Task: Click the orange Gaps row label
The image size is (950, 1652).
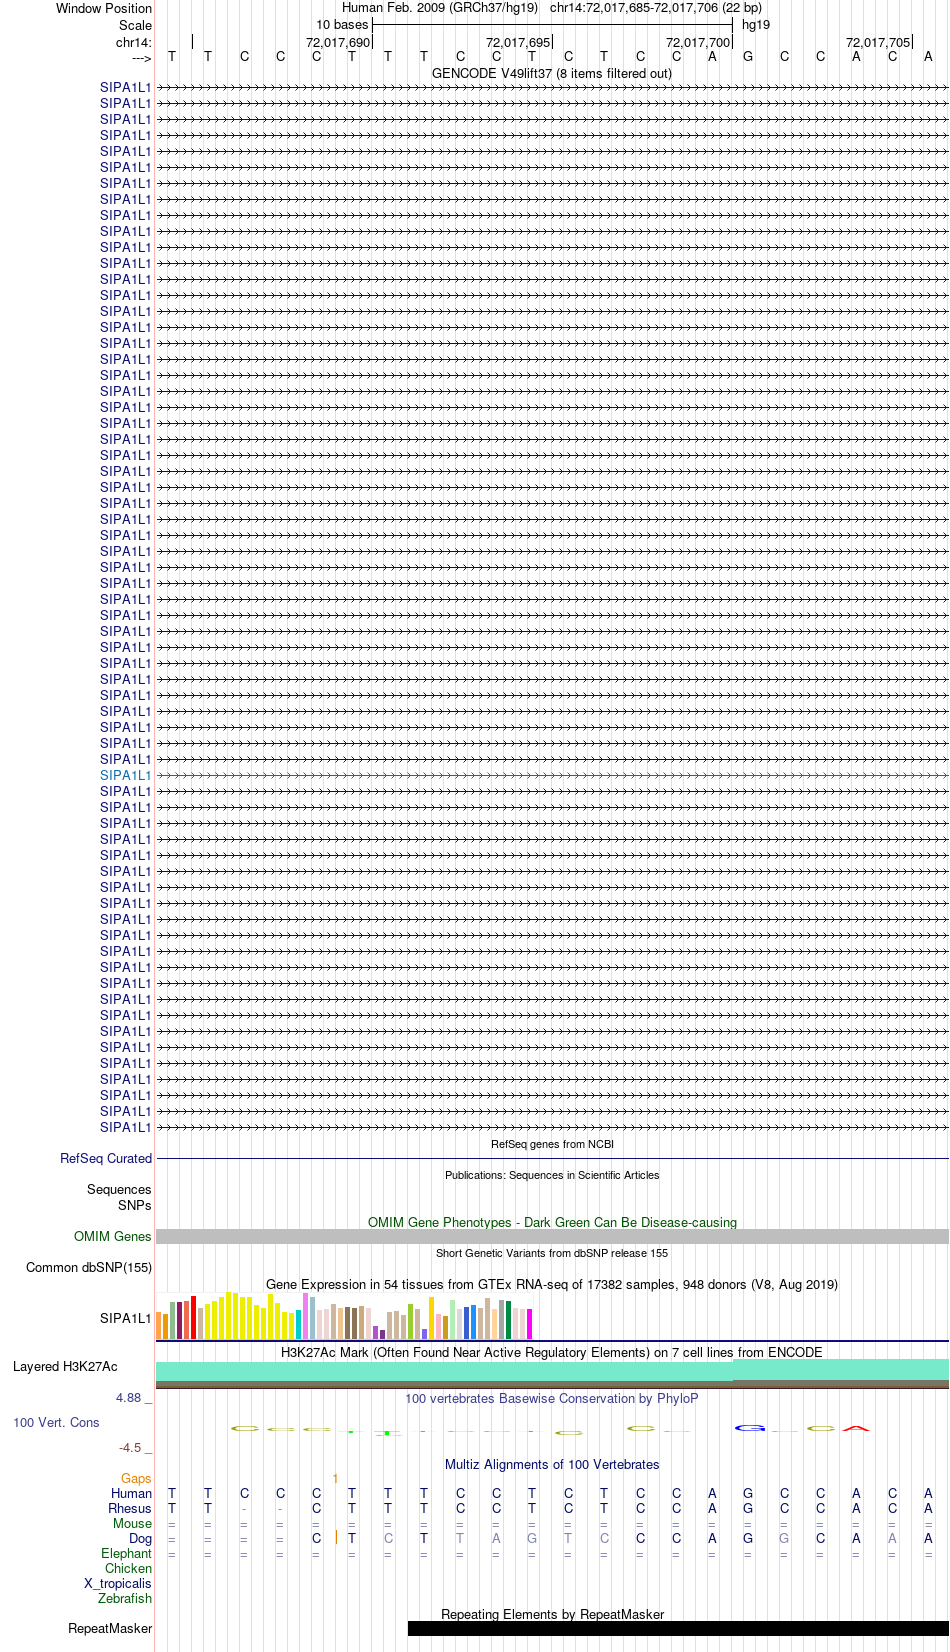Action: tap(136, 1478)
